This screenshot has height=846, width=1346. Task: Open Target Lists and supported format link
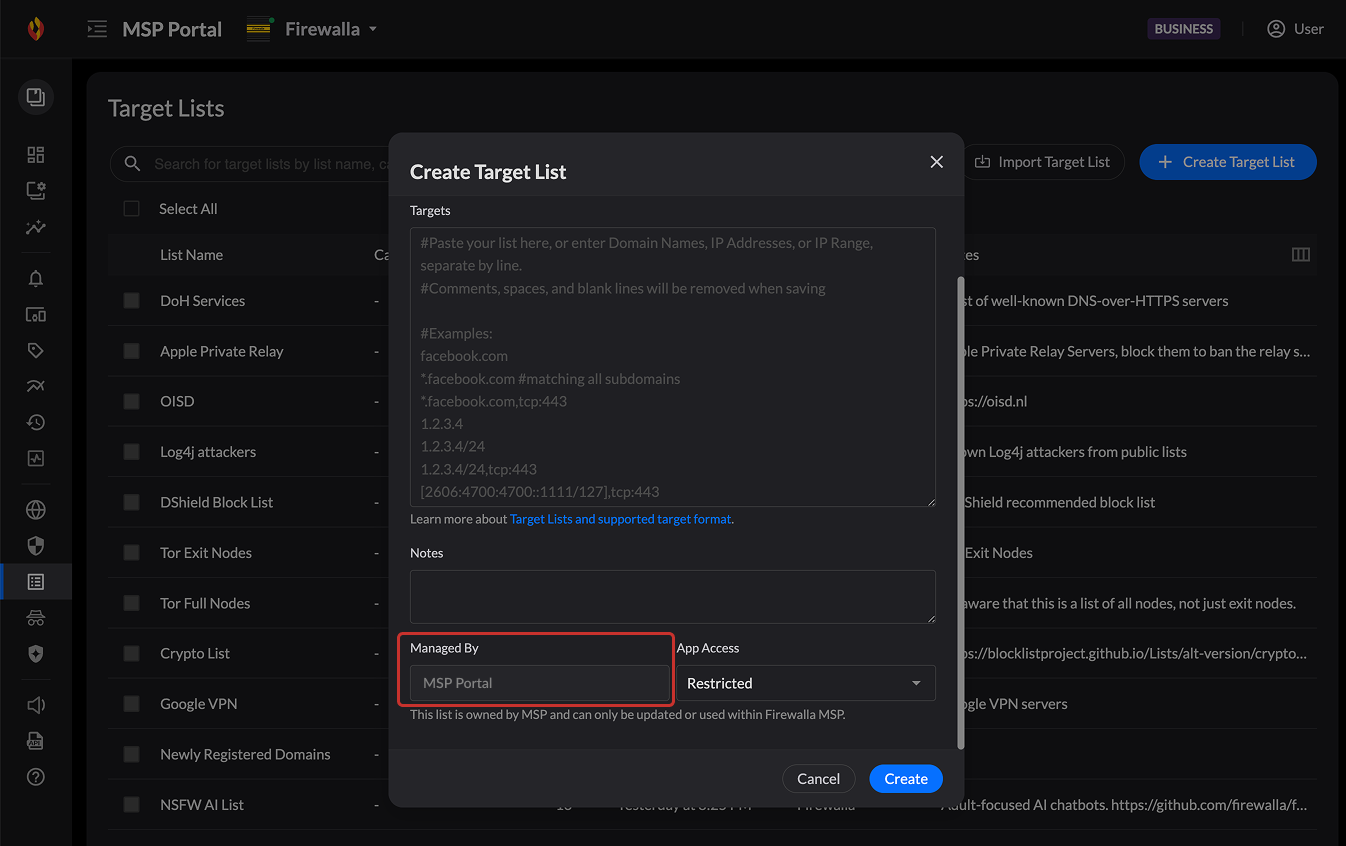point(620,519)
